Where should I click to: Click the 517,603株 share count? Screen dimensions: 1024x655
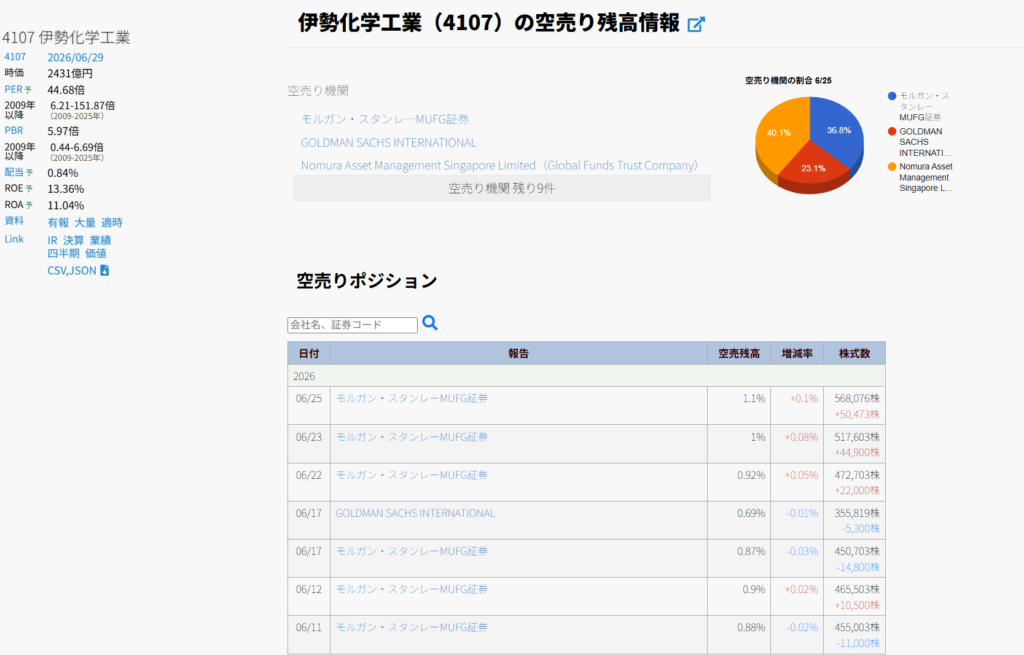[x=857, y=437]
